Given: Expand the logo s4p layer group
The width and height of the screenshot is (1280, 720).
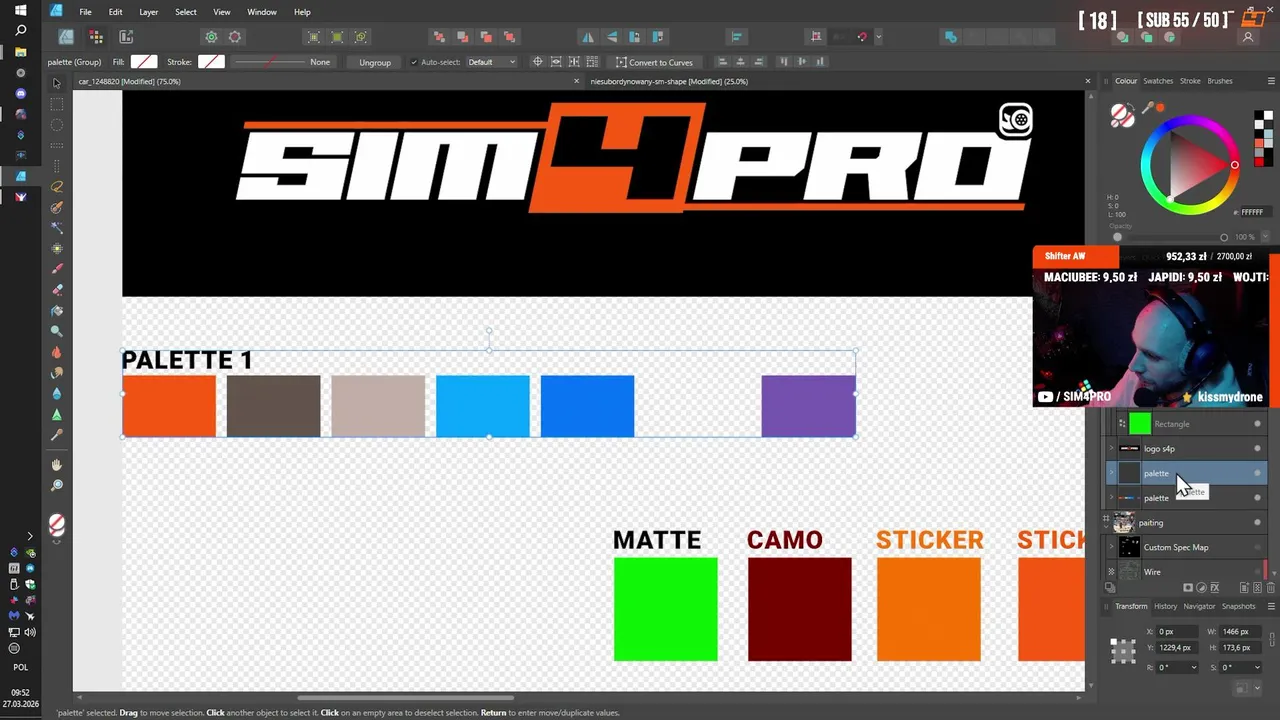Looking at the screenshot, I should [x=1111, y=449].
